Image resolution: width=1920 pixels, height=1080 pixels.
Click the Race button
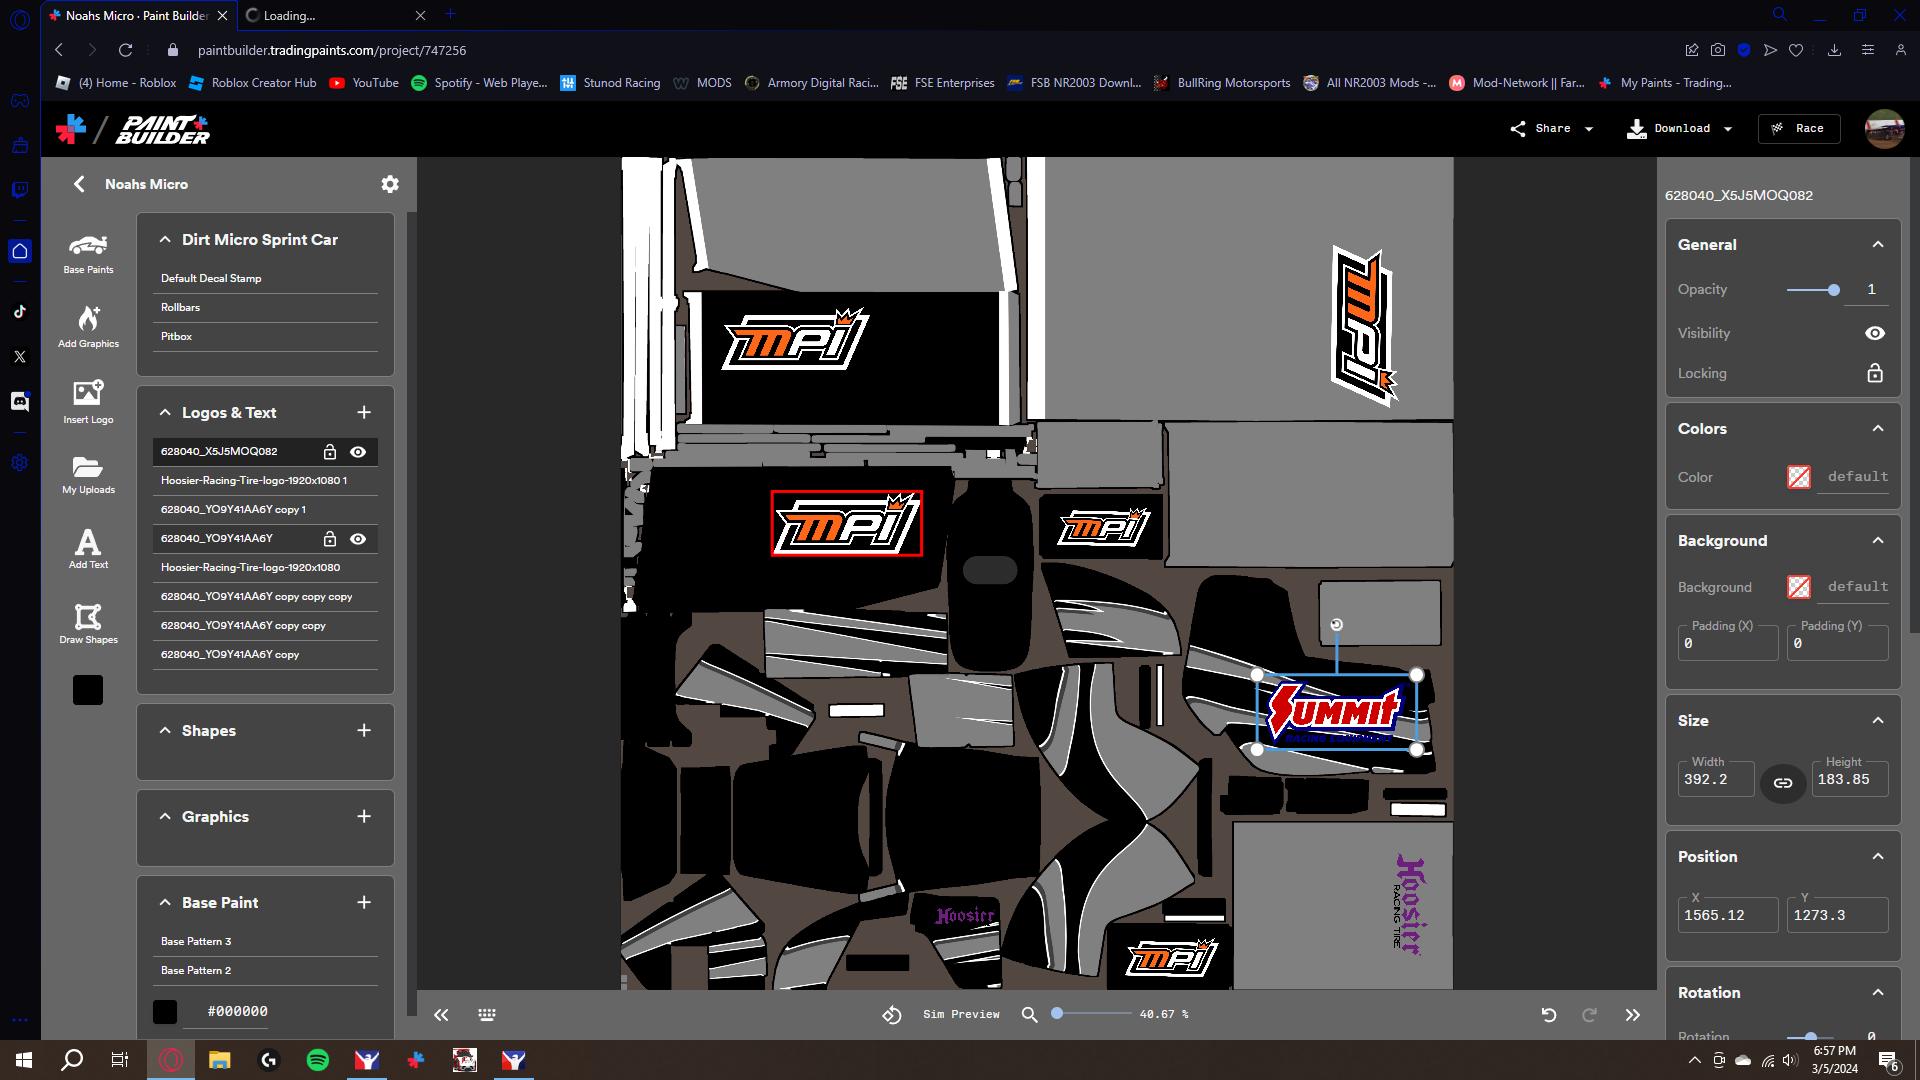[1798, 128]
